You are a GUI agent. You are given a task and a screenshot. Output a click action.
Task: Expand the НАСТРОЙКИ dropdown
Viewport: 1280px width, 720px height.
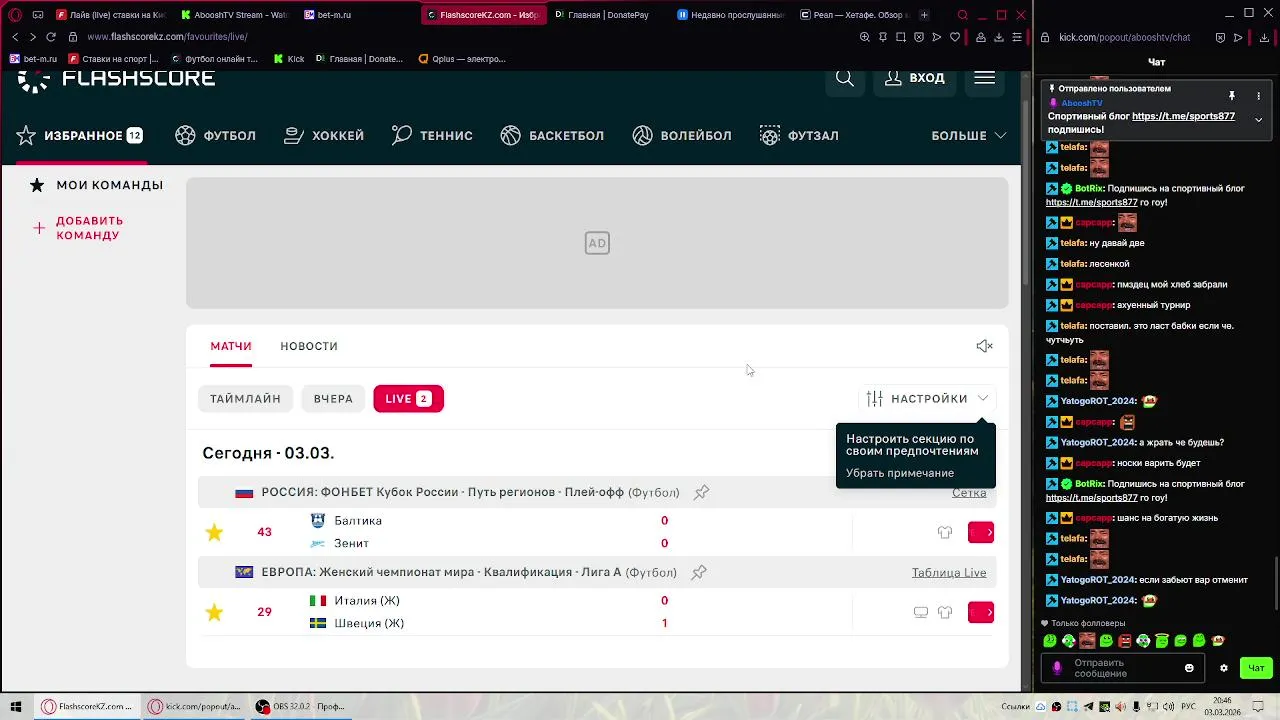pos(927,399)
